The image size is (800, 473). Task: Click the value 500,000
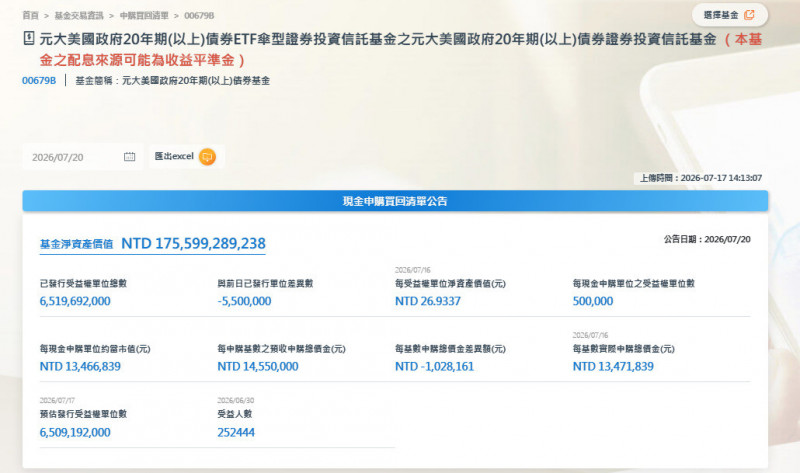point(593,301)
